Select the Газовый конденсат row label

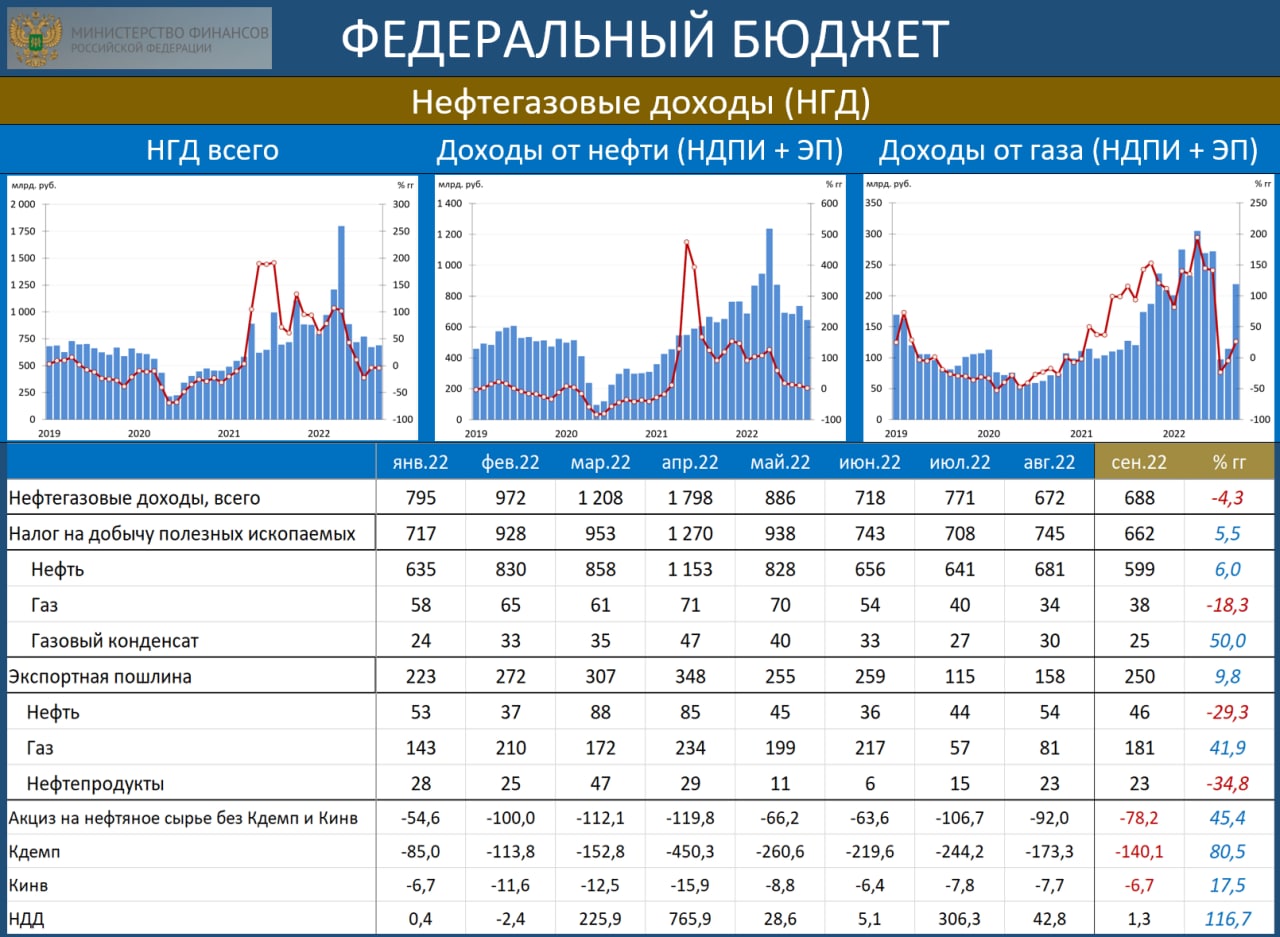click(114, 641)
